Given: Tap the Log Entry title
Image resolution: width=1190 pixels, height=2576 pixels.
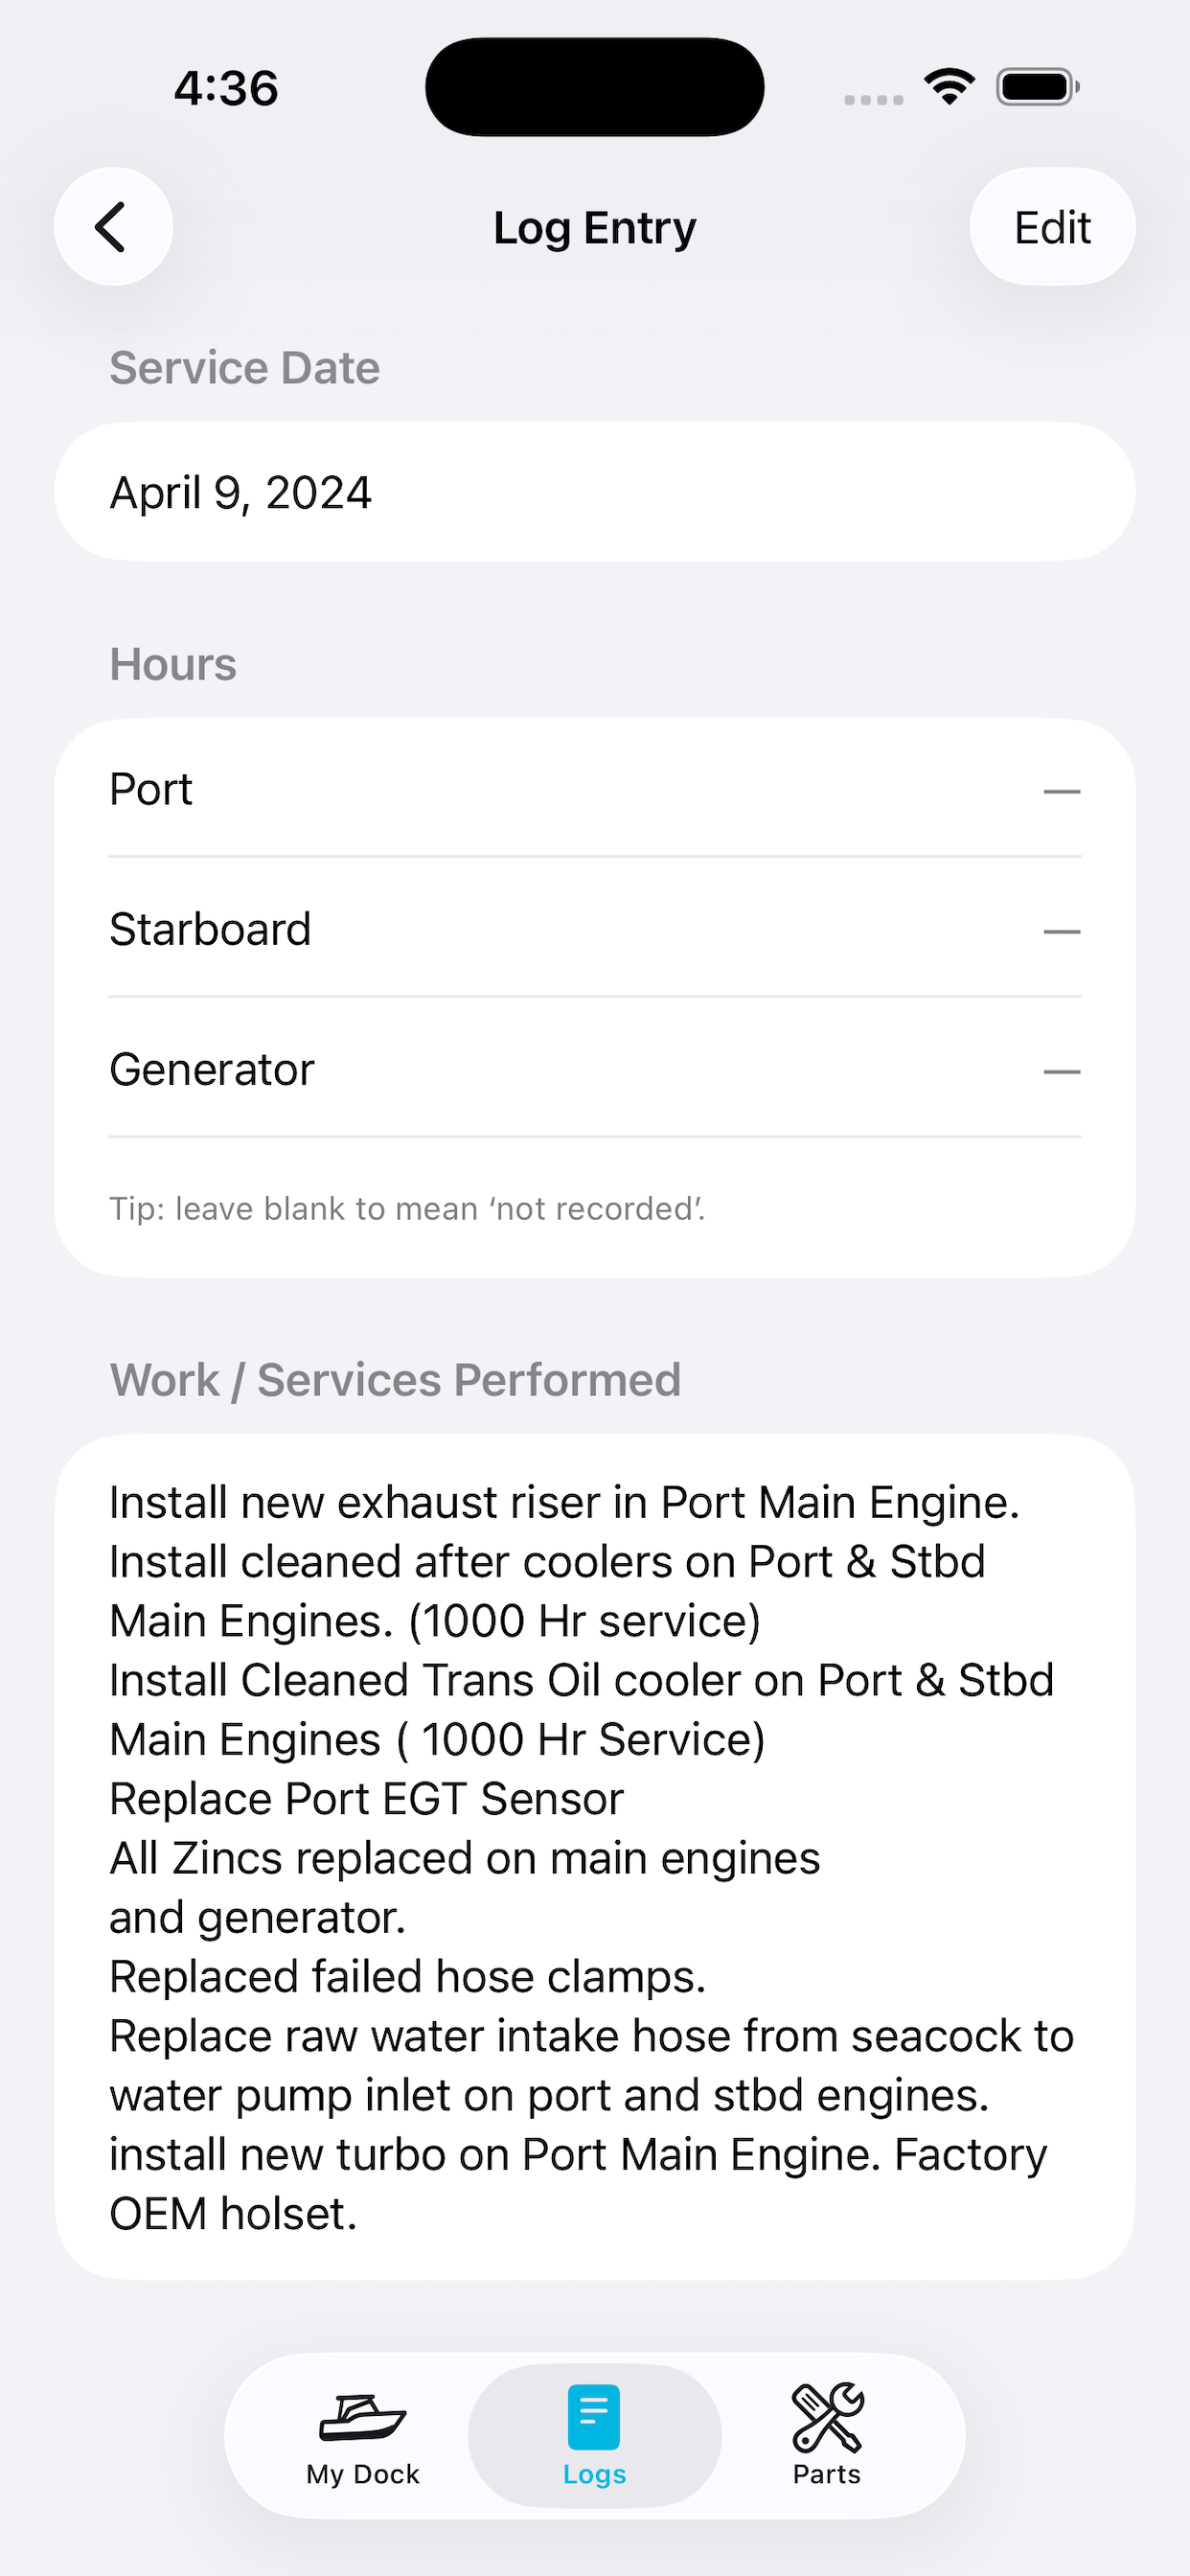Looking at the screenshot, I should 594,228.
